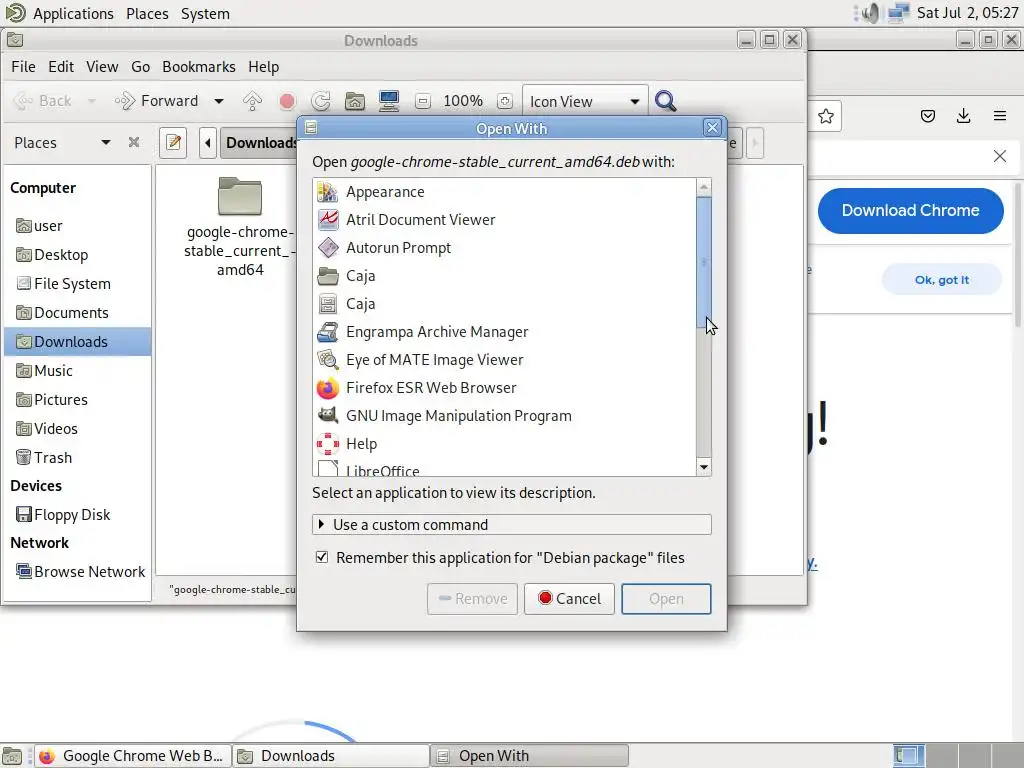
Task: Choose Atril Document Viewer from list
Action: (x=505, y=220)
